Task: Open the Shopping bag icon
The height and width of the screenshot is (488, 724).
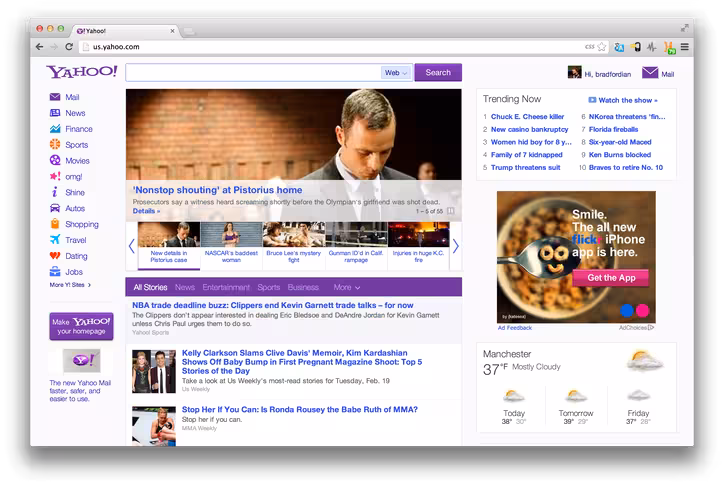Action: 55,224
